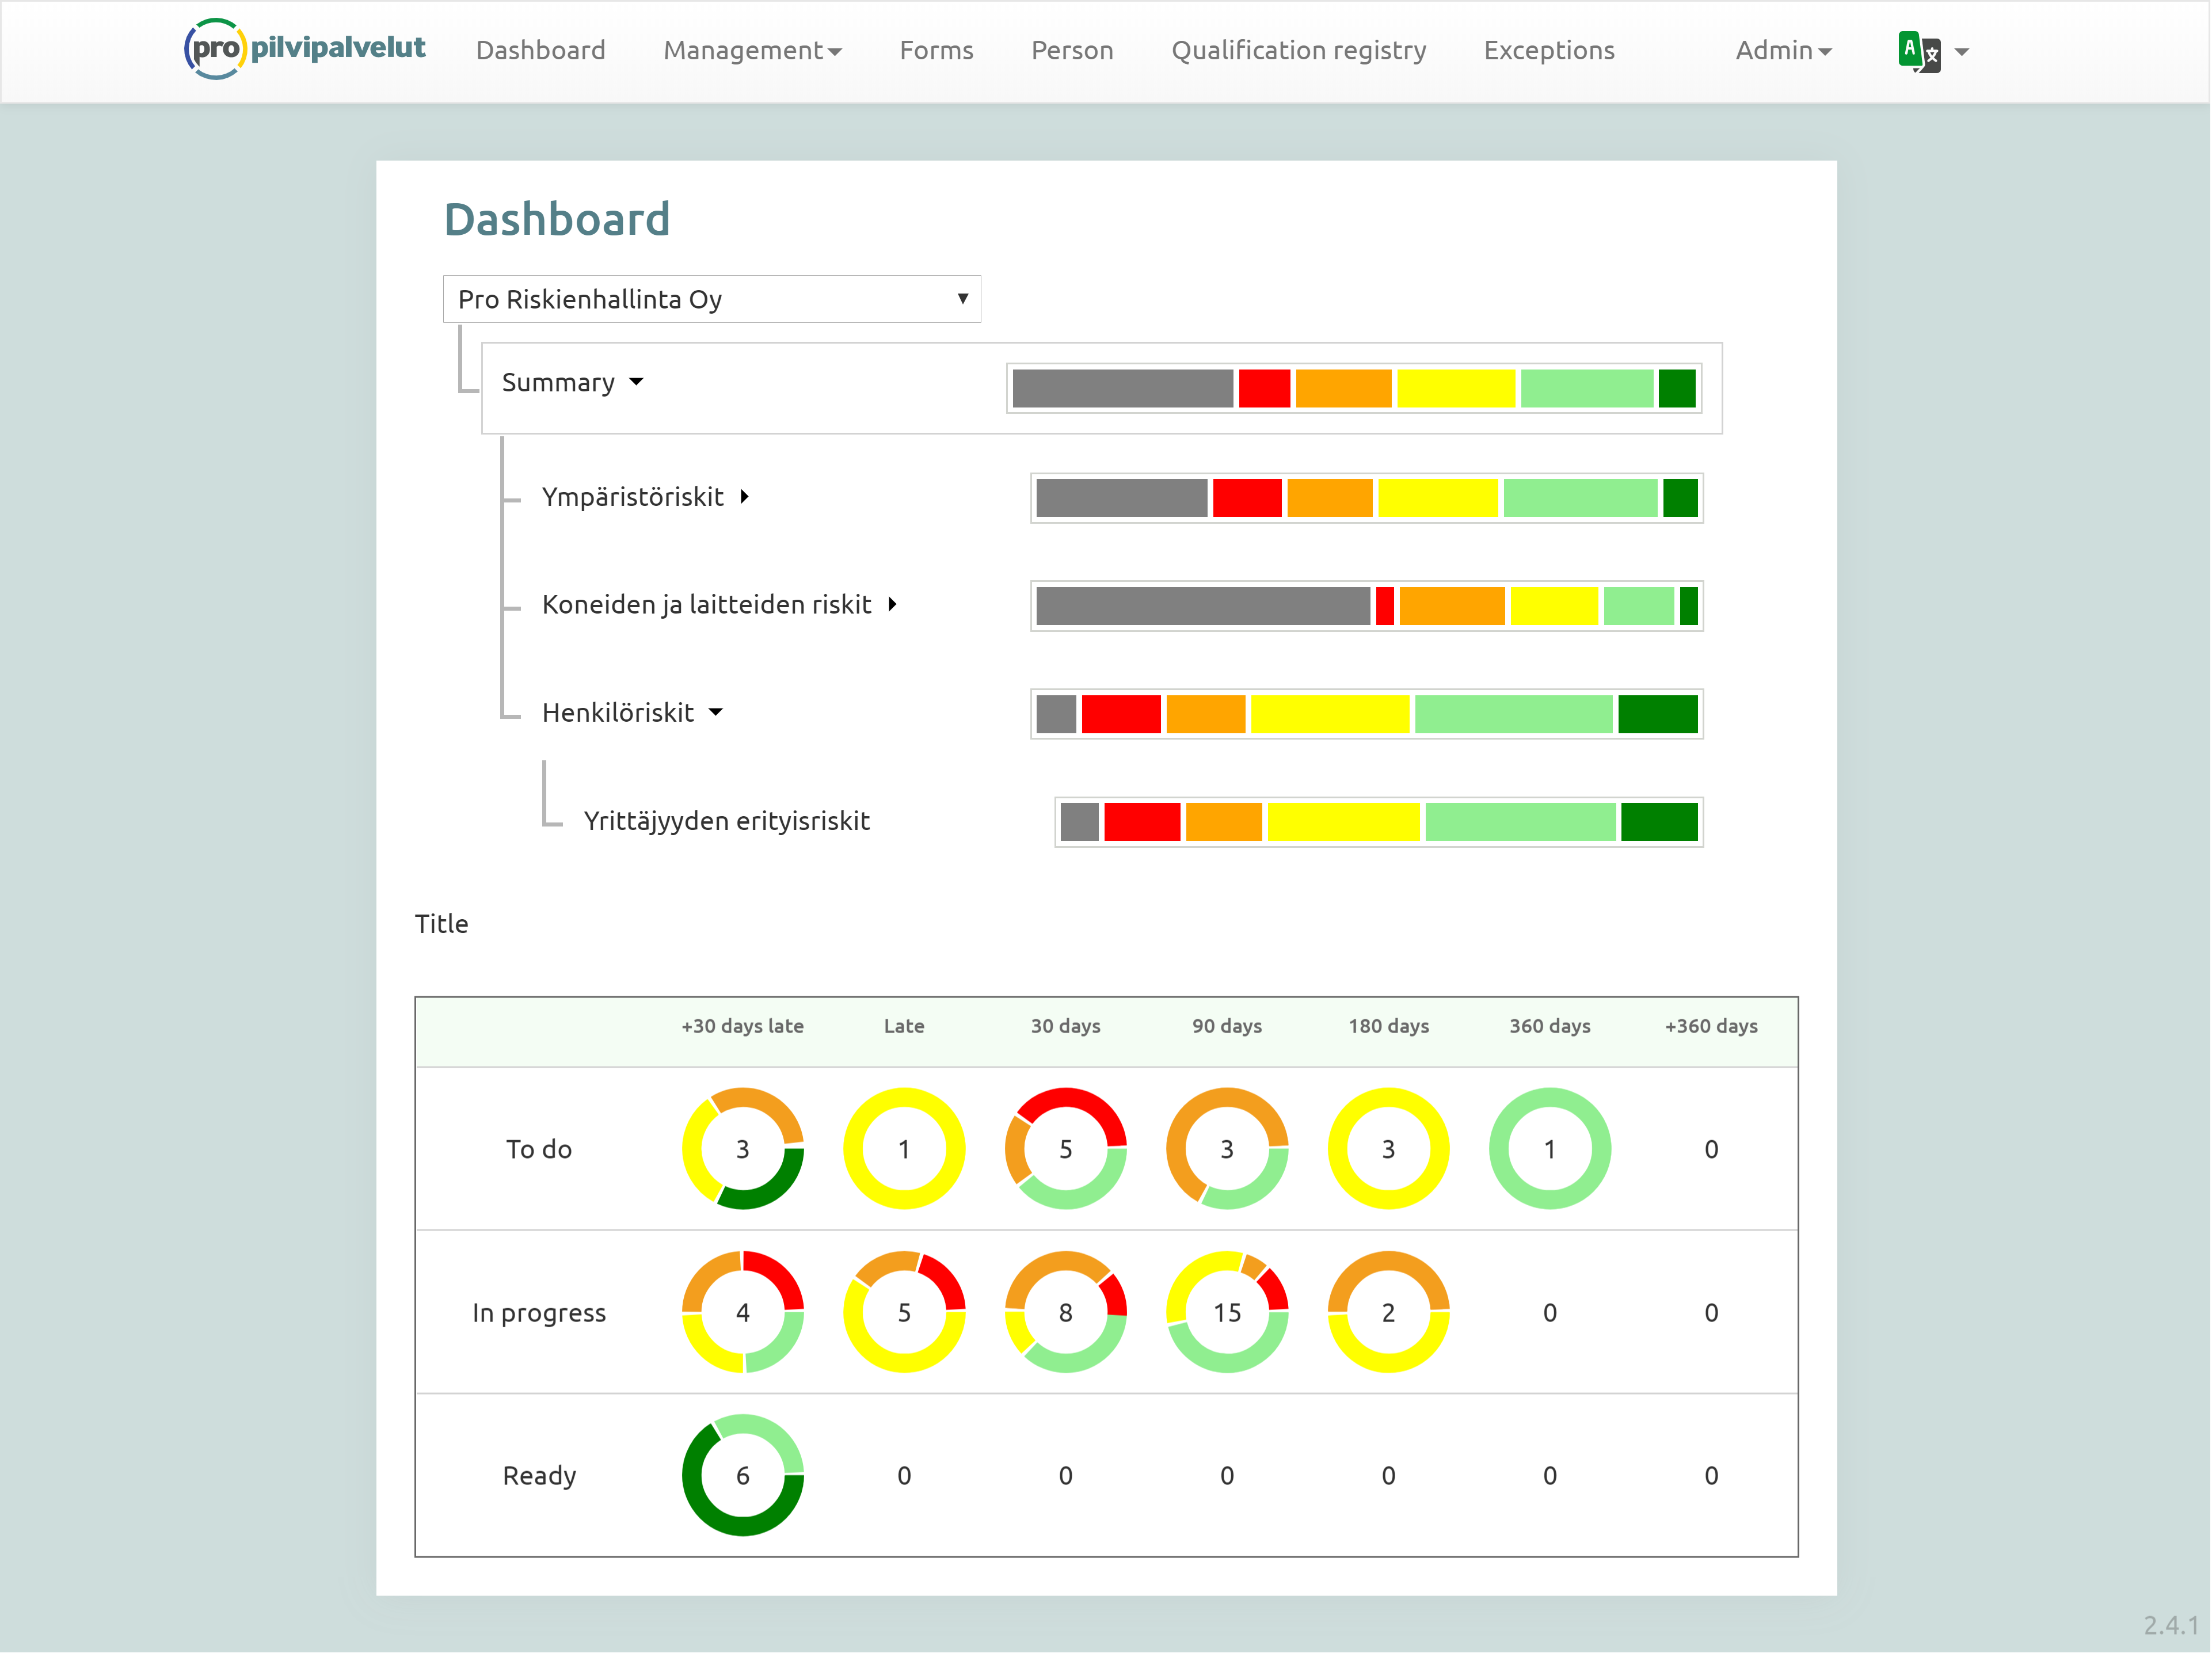The height and width of the screenshot is (1653, 2212).
Task: Select Yrittäjyyden erityisriskit tree item
Action: click(x=726, y=821)
